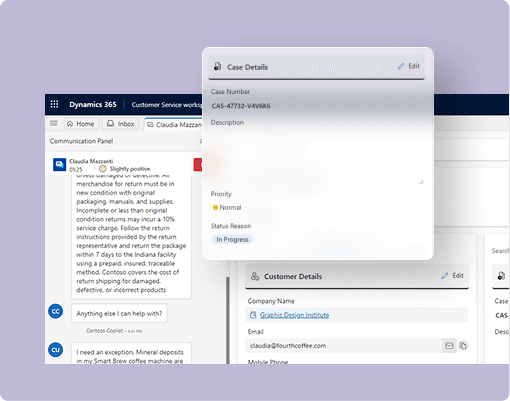This screenshot has width=510, height=401.
Task: Click the Communication Panel heading
Action: tap(81, 141)
